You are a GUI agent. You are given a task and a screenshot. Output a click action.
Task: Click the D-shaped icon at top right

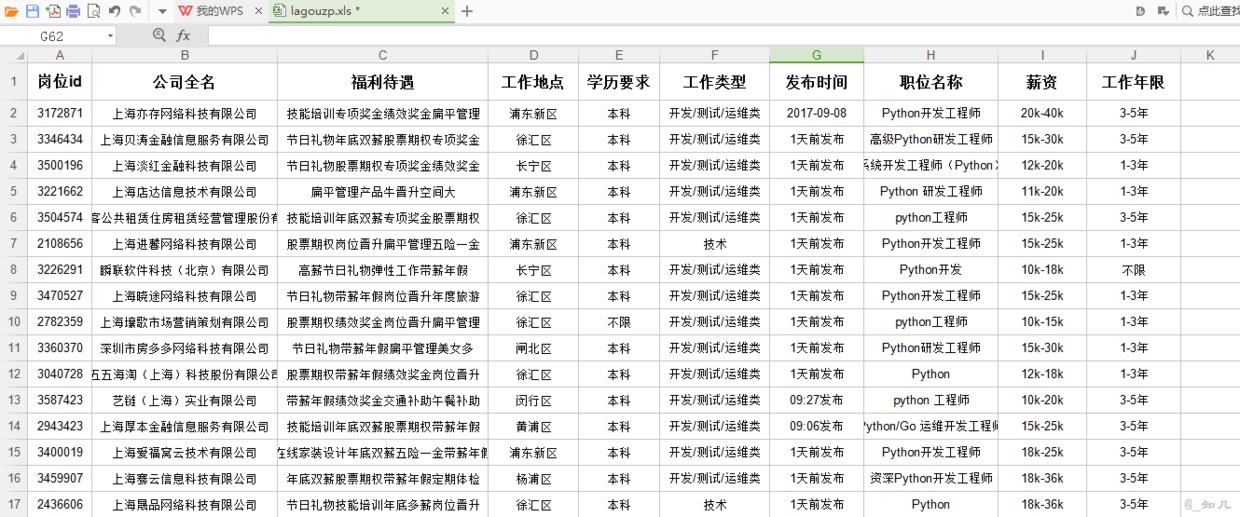[1140, 11]
